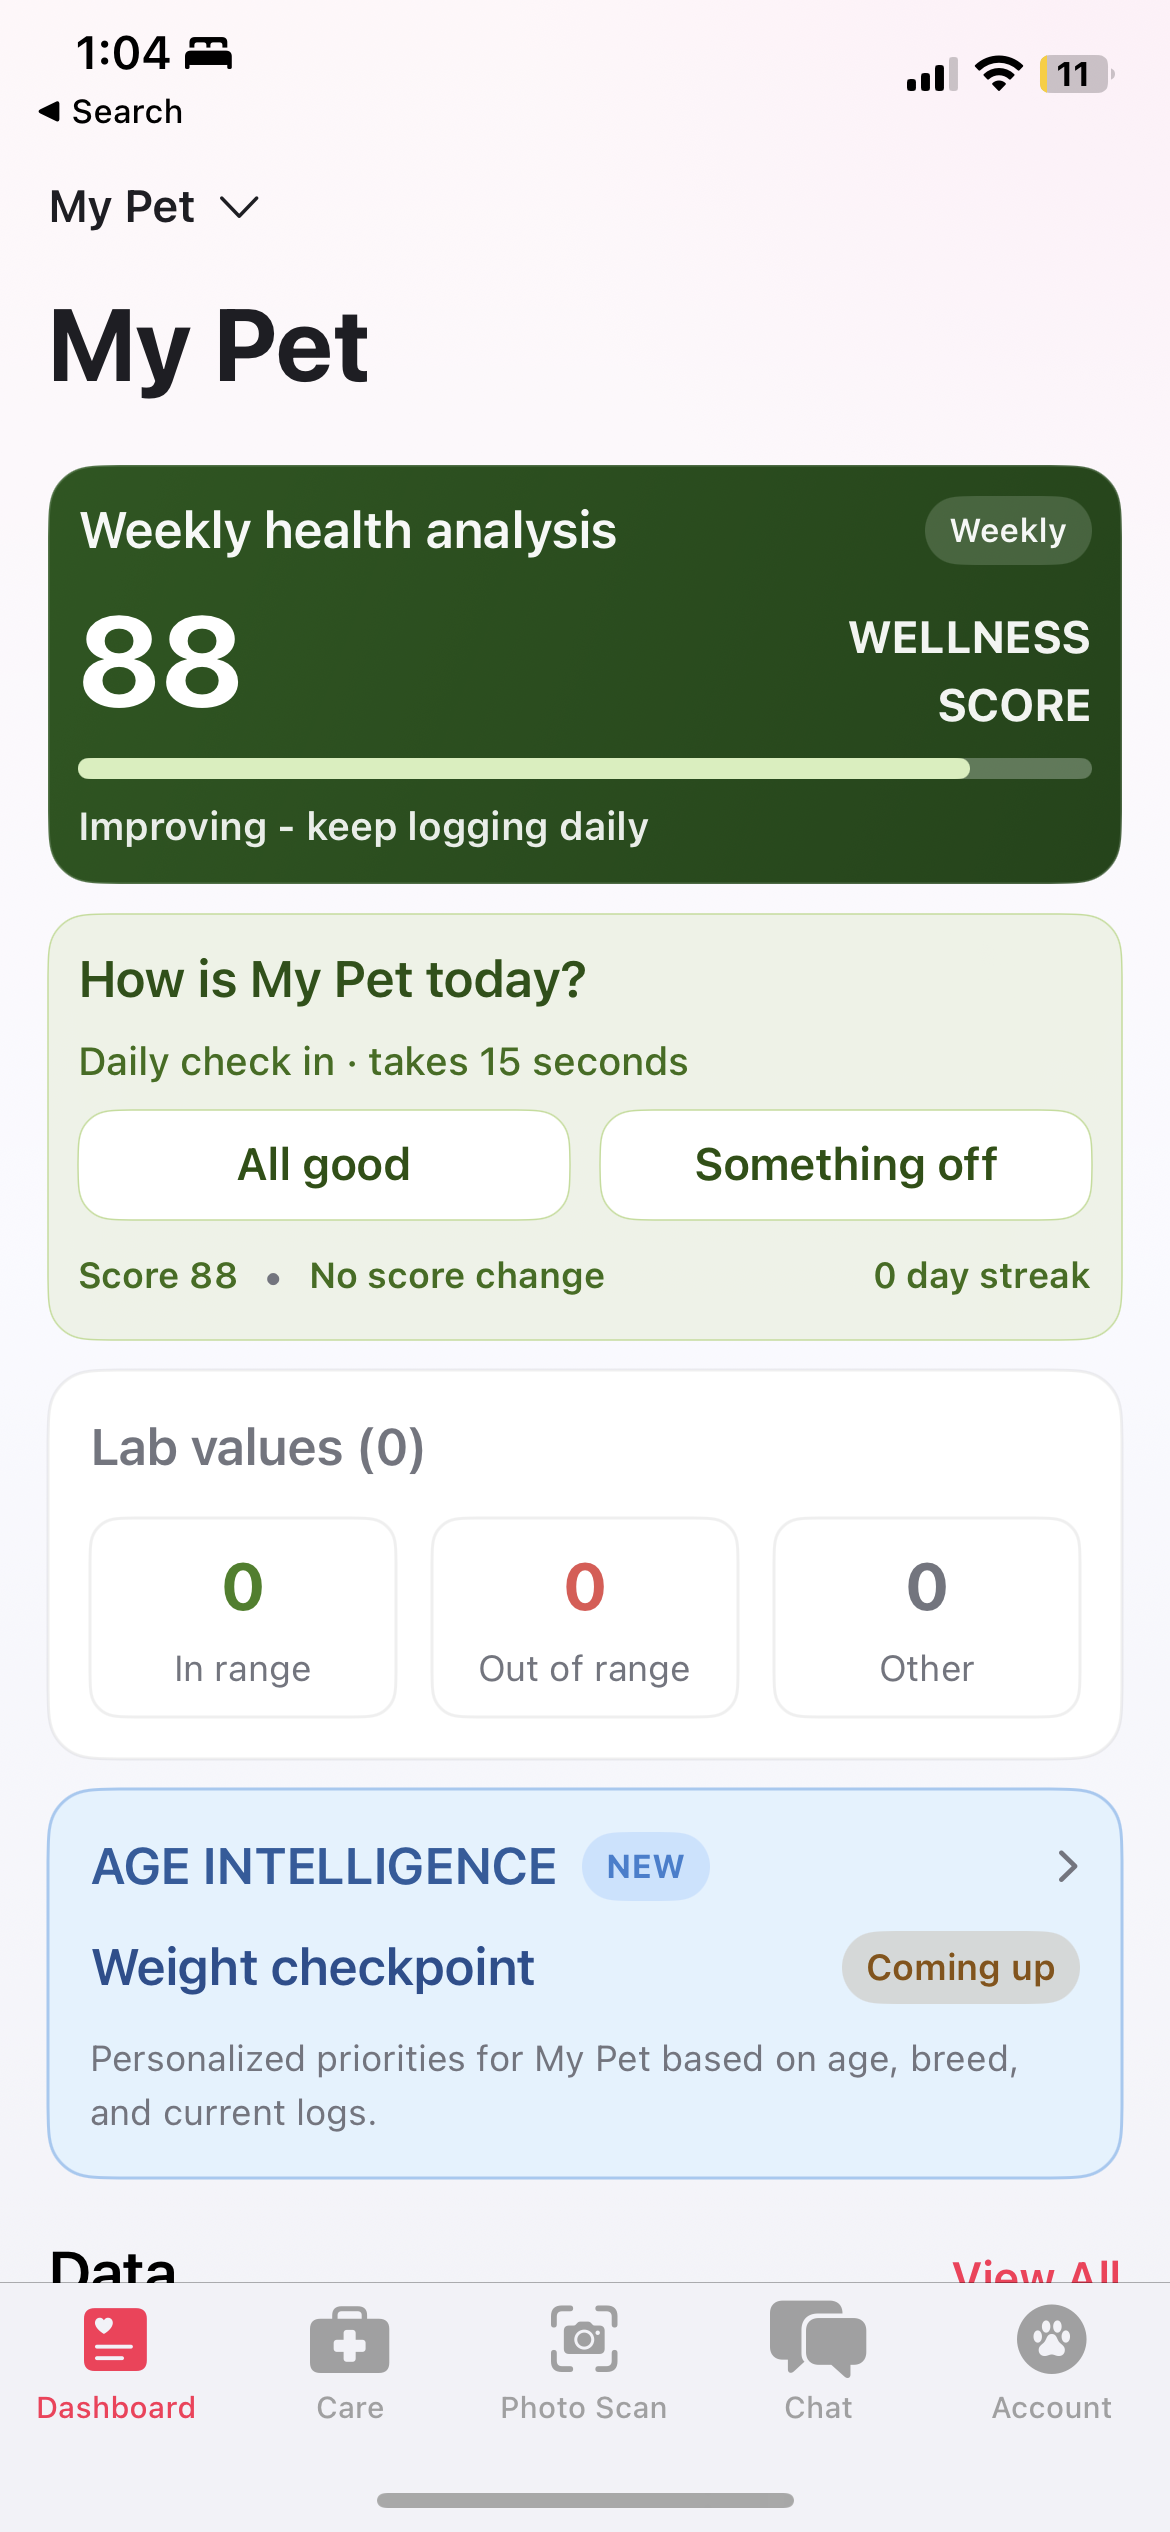Switch to the Photo Scan tab label
The image size is (1170, 2532).
pyautogui.click(x=584, y=2407)
